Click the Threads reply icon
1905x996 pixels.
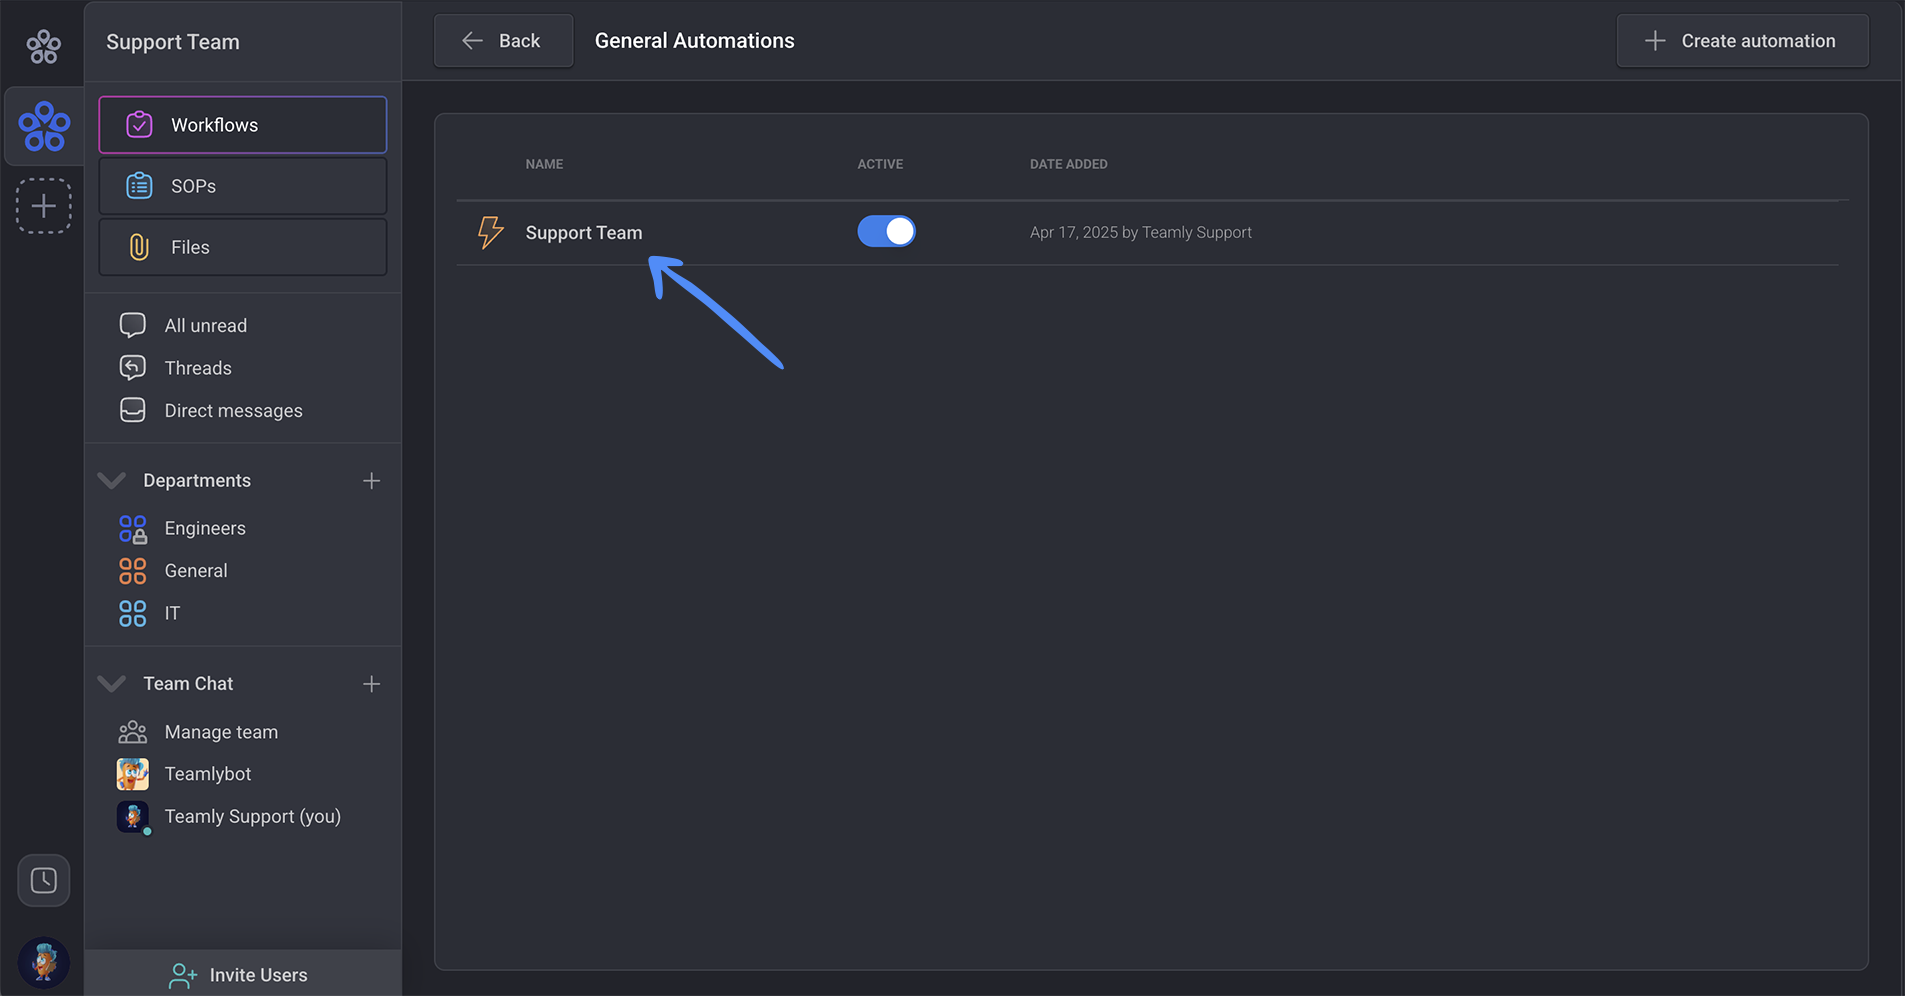click(x=132, y=368)
